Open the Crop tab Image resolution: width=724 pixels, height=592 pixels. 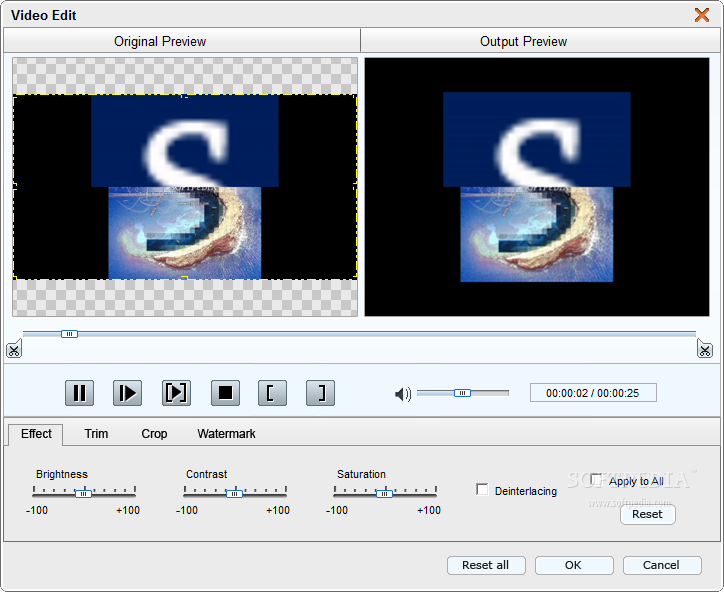coord(154,434)
